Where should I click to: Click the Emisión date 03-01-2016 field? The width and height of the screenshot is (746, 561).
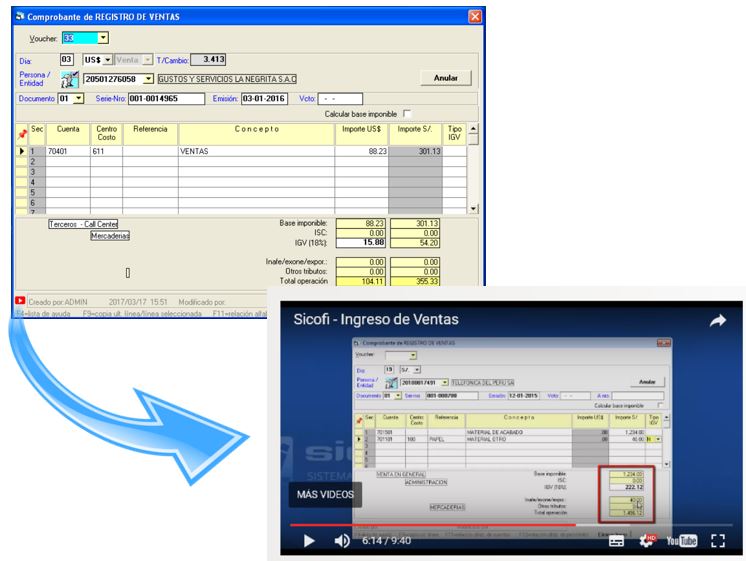click(x=264, y=98)
